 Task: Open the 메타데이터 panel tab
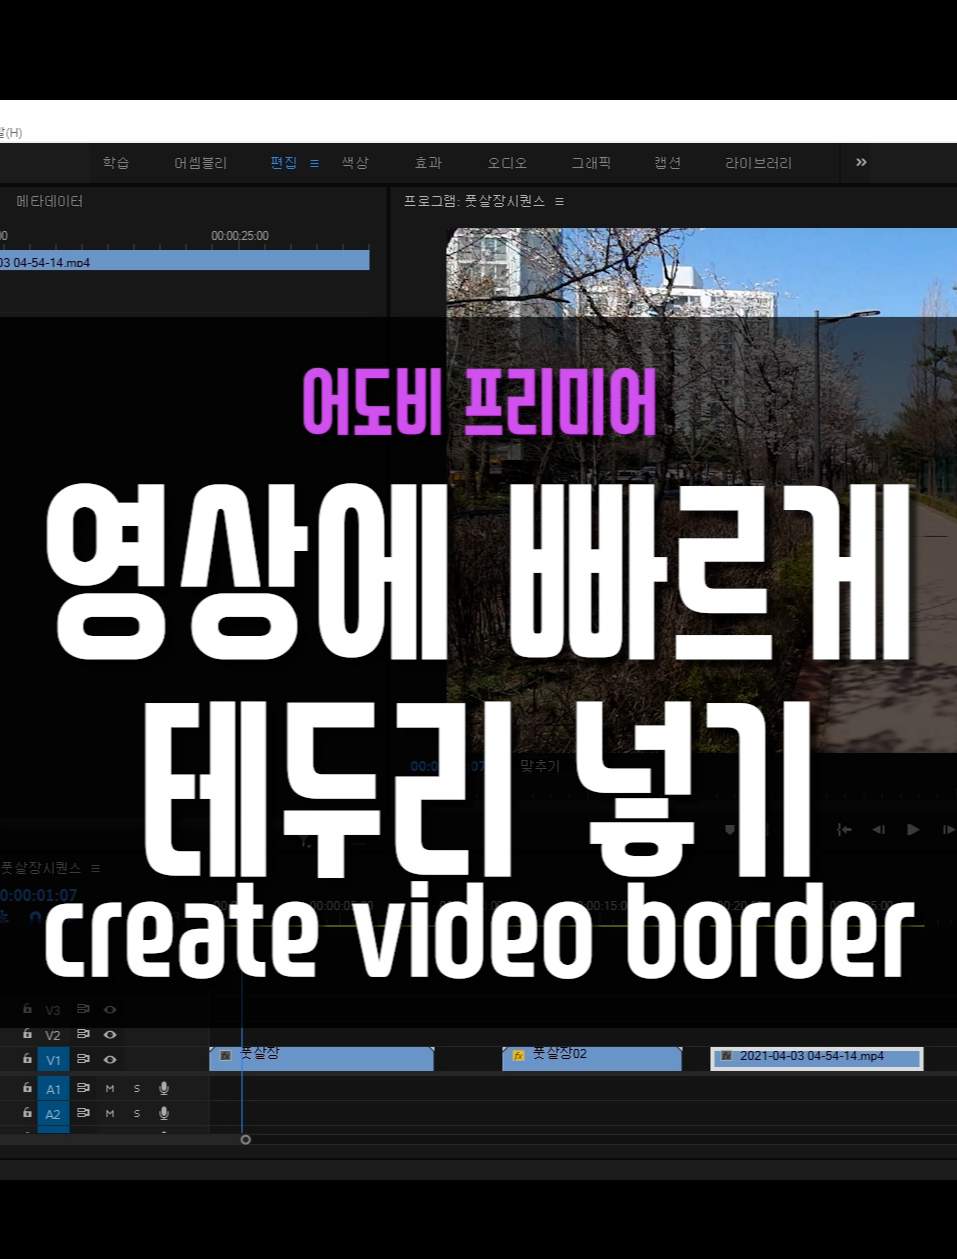(49, 201)
